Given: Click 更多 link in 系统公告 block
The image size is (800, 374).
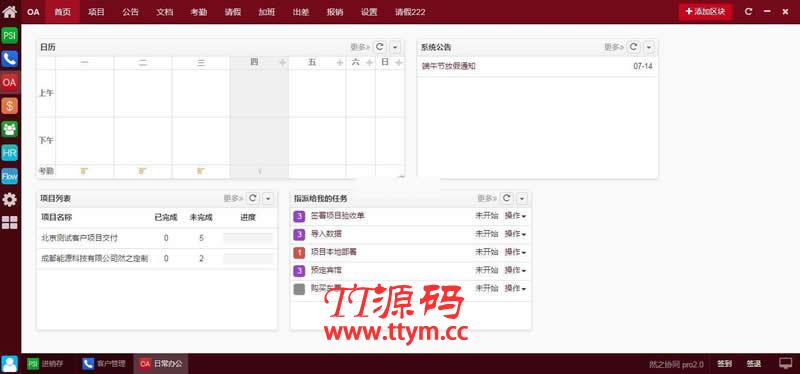Looking at the screenshot, I should click(x=614, y=47).
